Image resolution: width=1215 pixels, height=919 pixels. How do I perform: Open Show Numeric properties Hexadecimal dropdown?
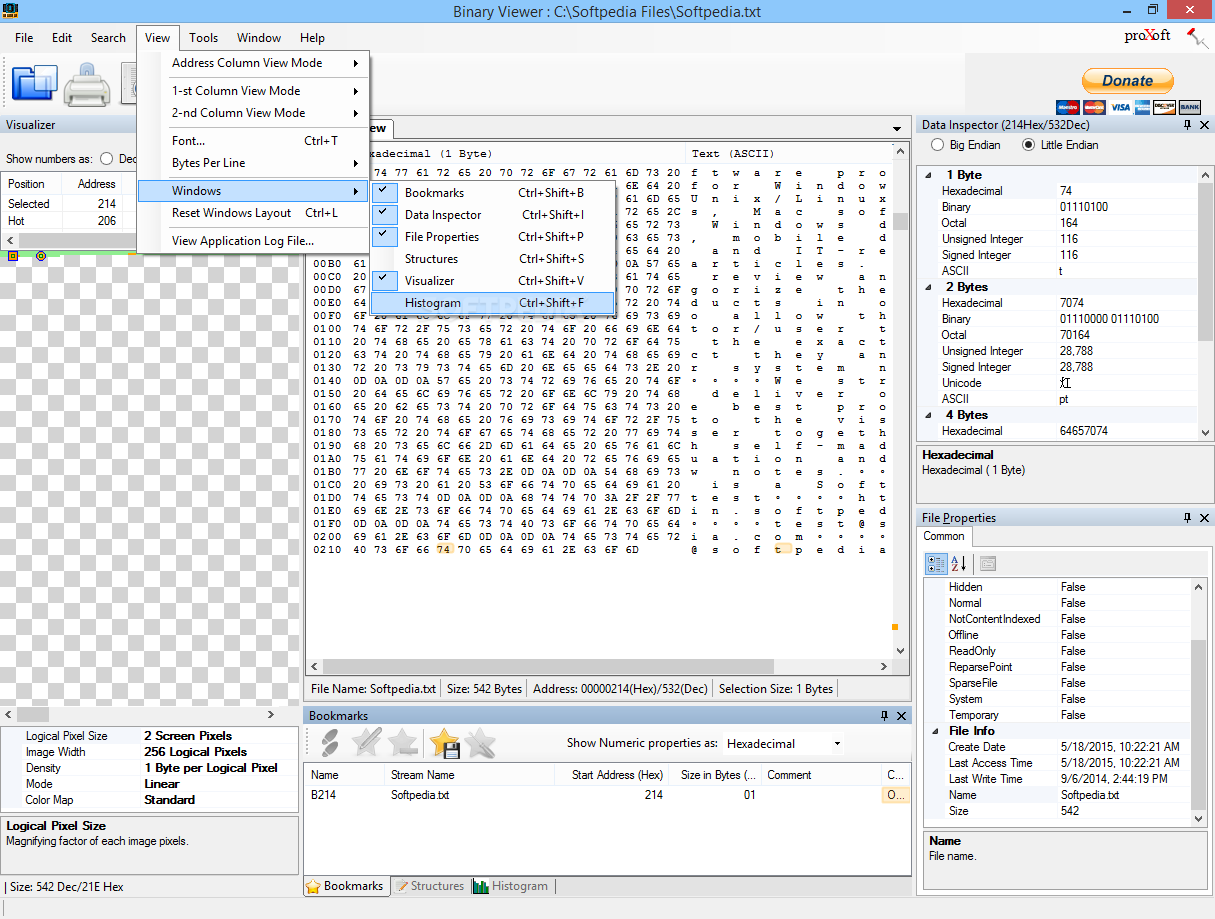tap(837, 743)
